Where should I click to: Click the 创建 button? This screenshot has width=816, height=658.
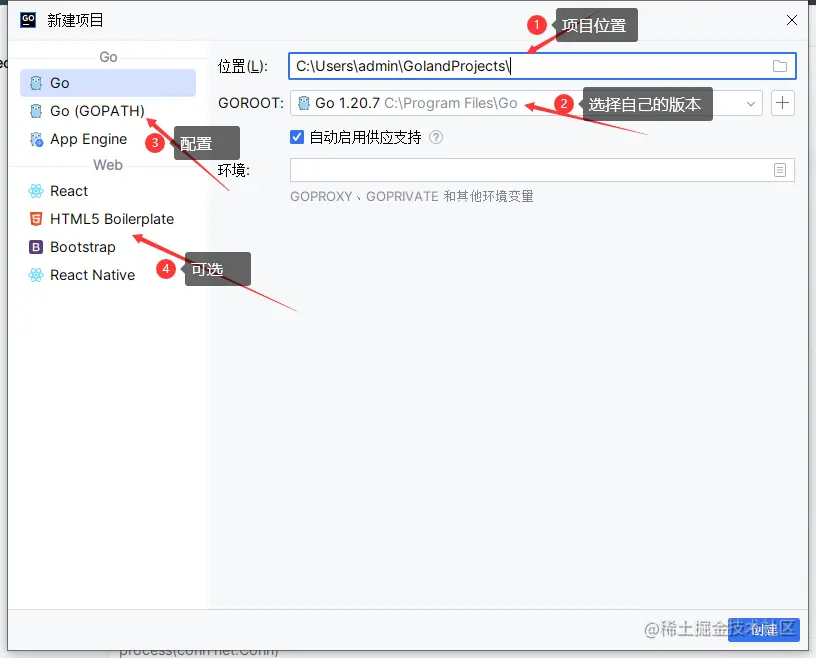tap(763, 630)
